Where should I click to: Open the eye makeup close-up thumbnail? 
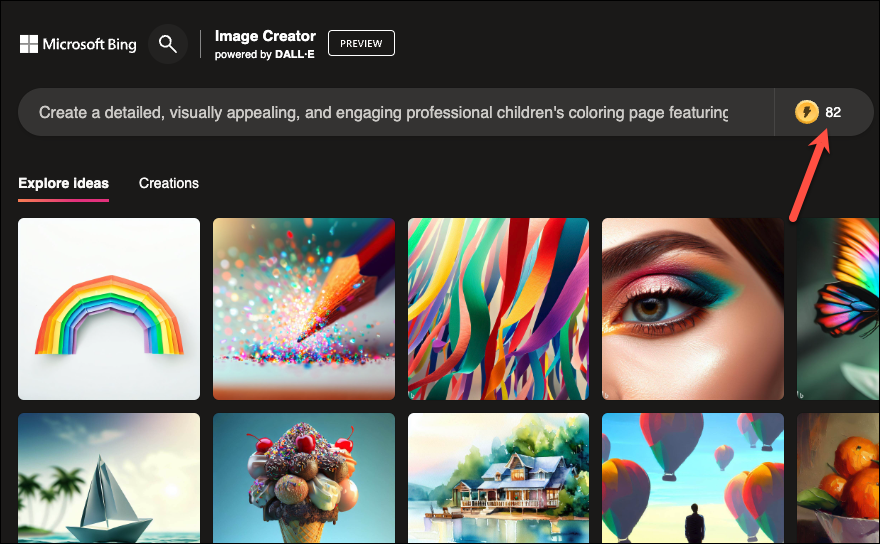(693, 309)
